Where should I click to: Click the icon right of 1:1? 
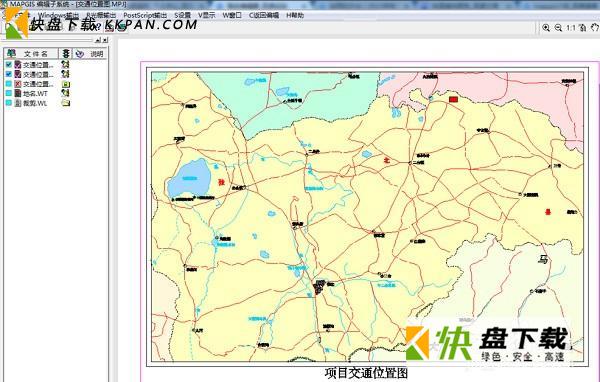(582, 28)
